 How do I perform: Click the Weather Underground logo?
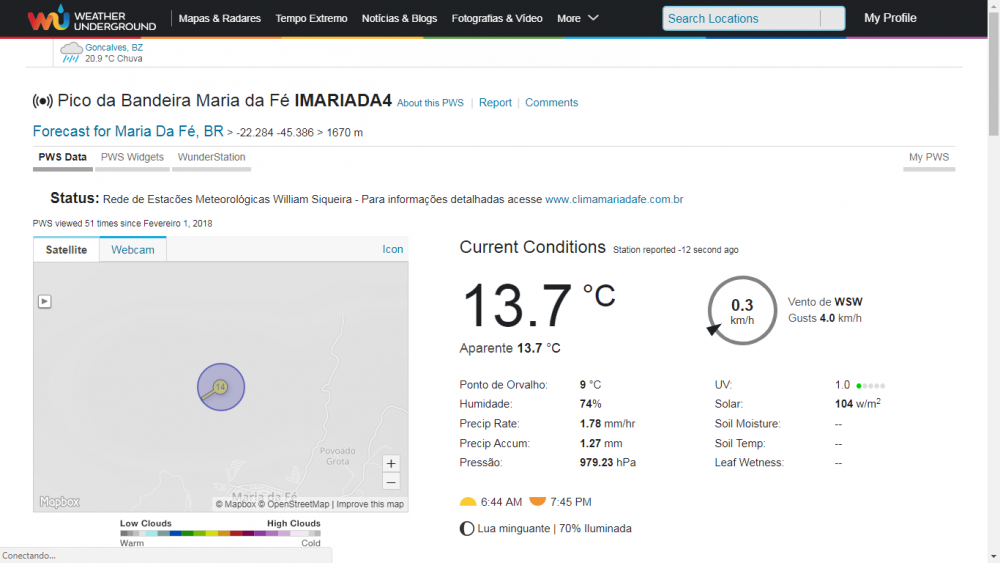click(x=92, y=18)
